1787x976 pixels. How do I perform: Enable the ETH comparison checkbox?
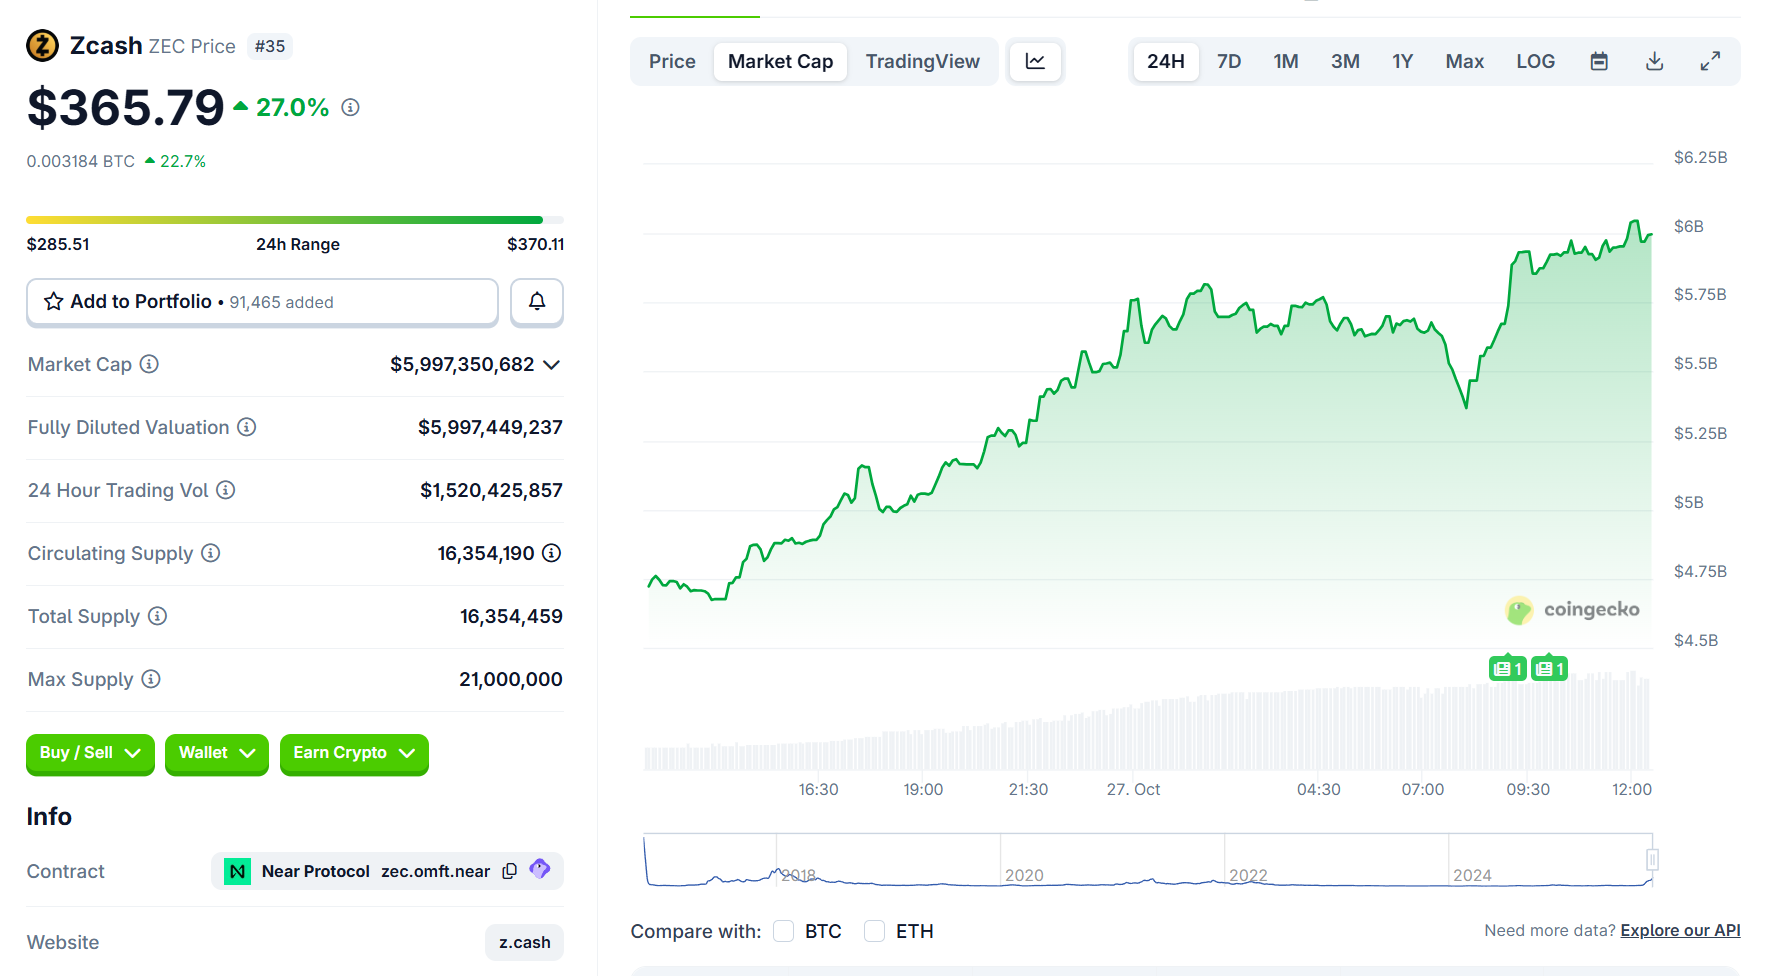[x=875, y=931]
